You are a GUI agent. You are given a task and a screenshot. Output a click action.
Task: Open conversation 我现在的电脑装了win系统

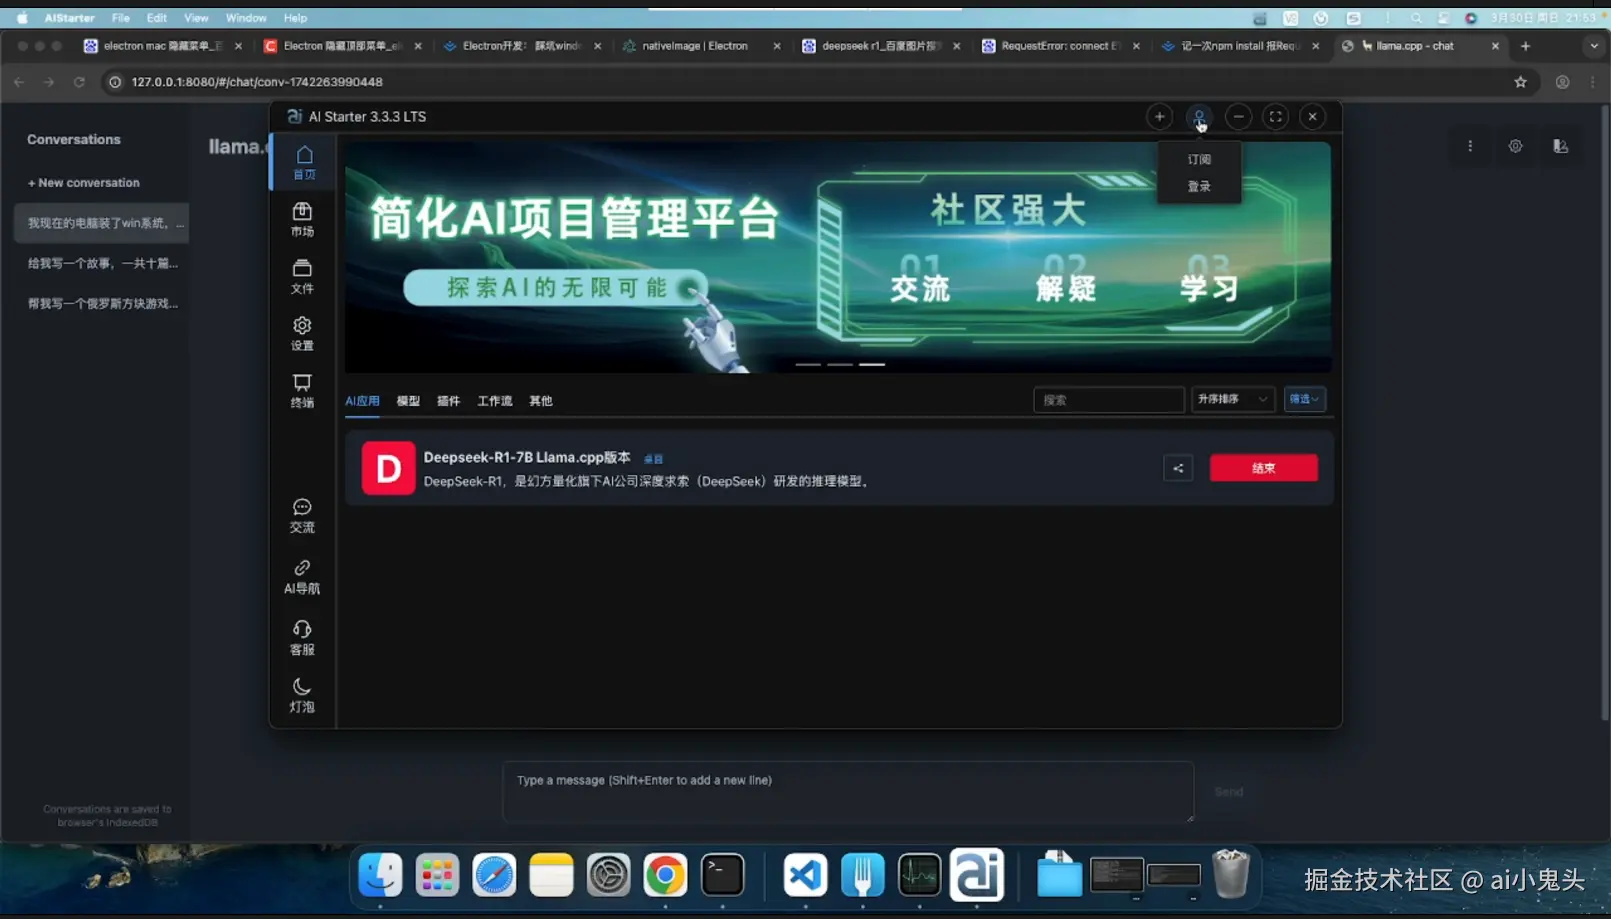click(102, 223)
